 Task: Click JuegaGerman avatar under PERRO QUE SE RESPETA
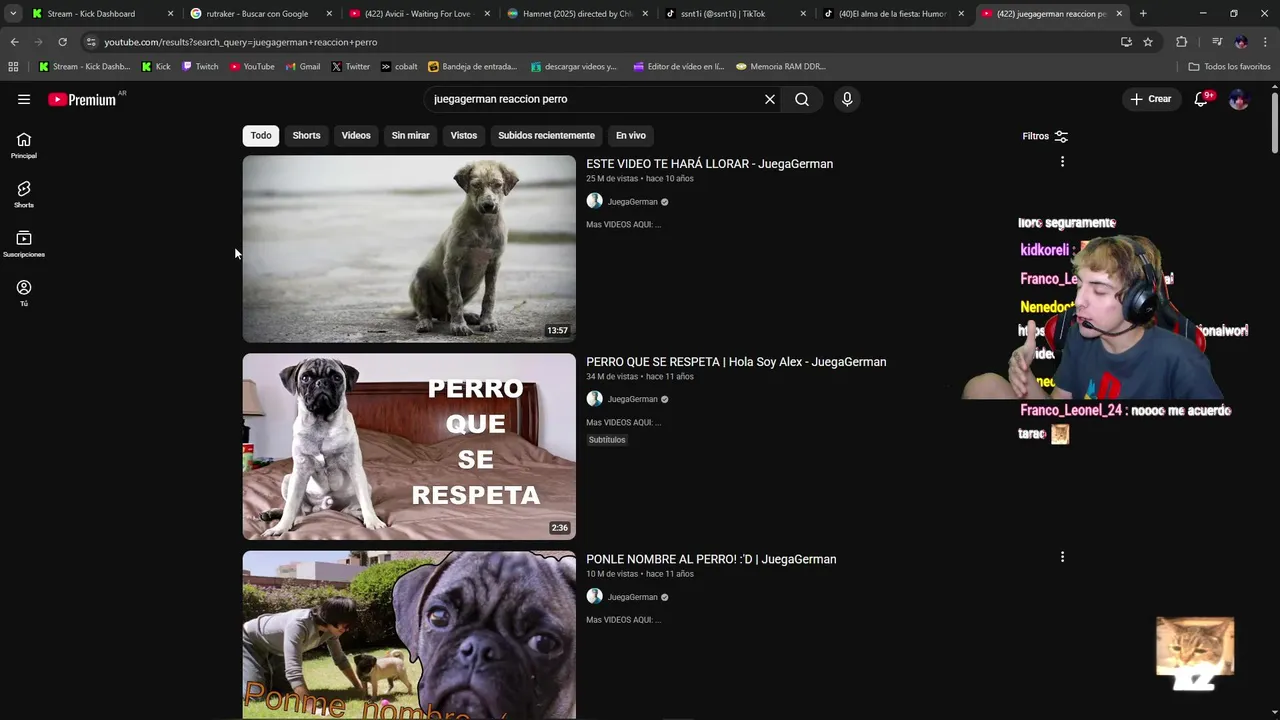[x=594, y=399]
